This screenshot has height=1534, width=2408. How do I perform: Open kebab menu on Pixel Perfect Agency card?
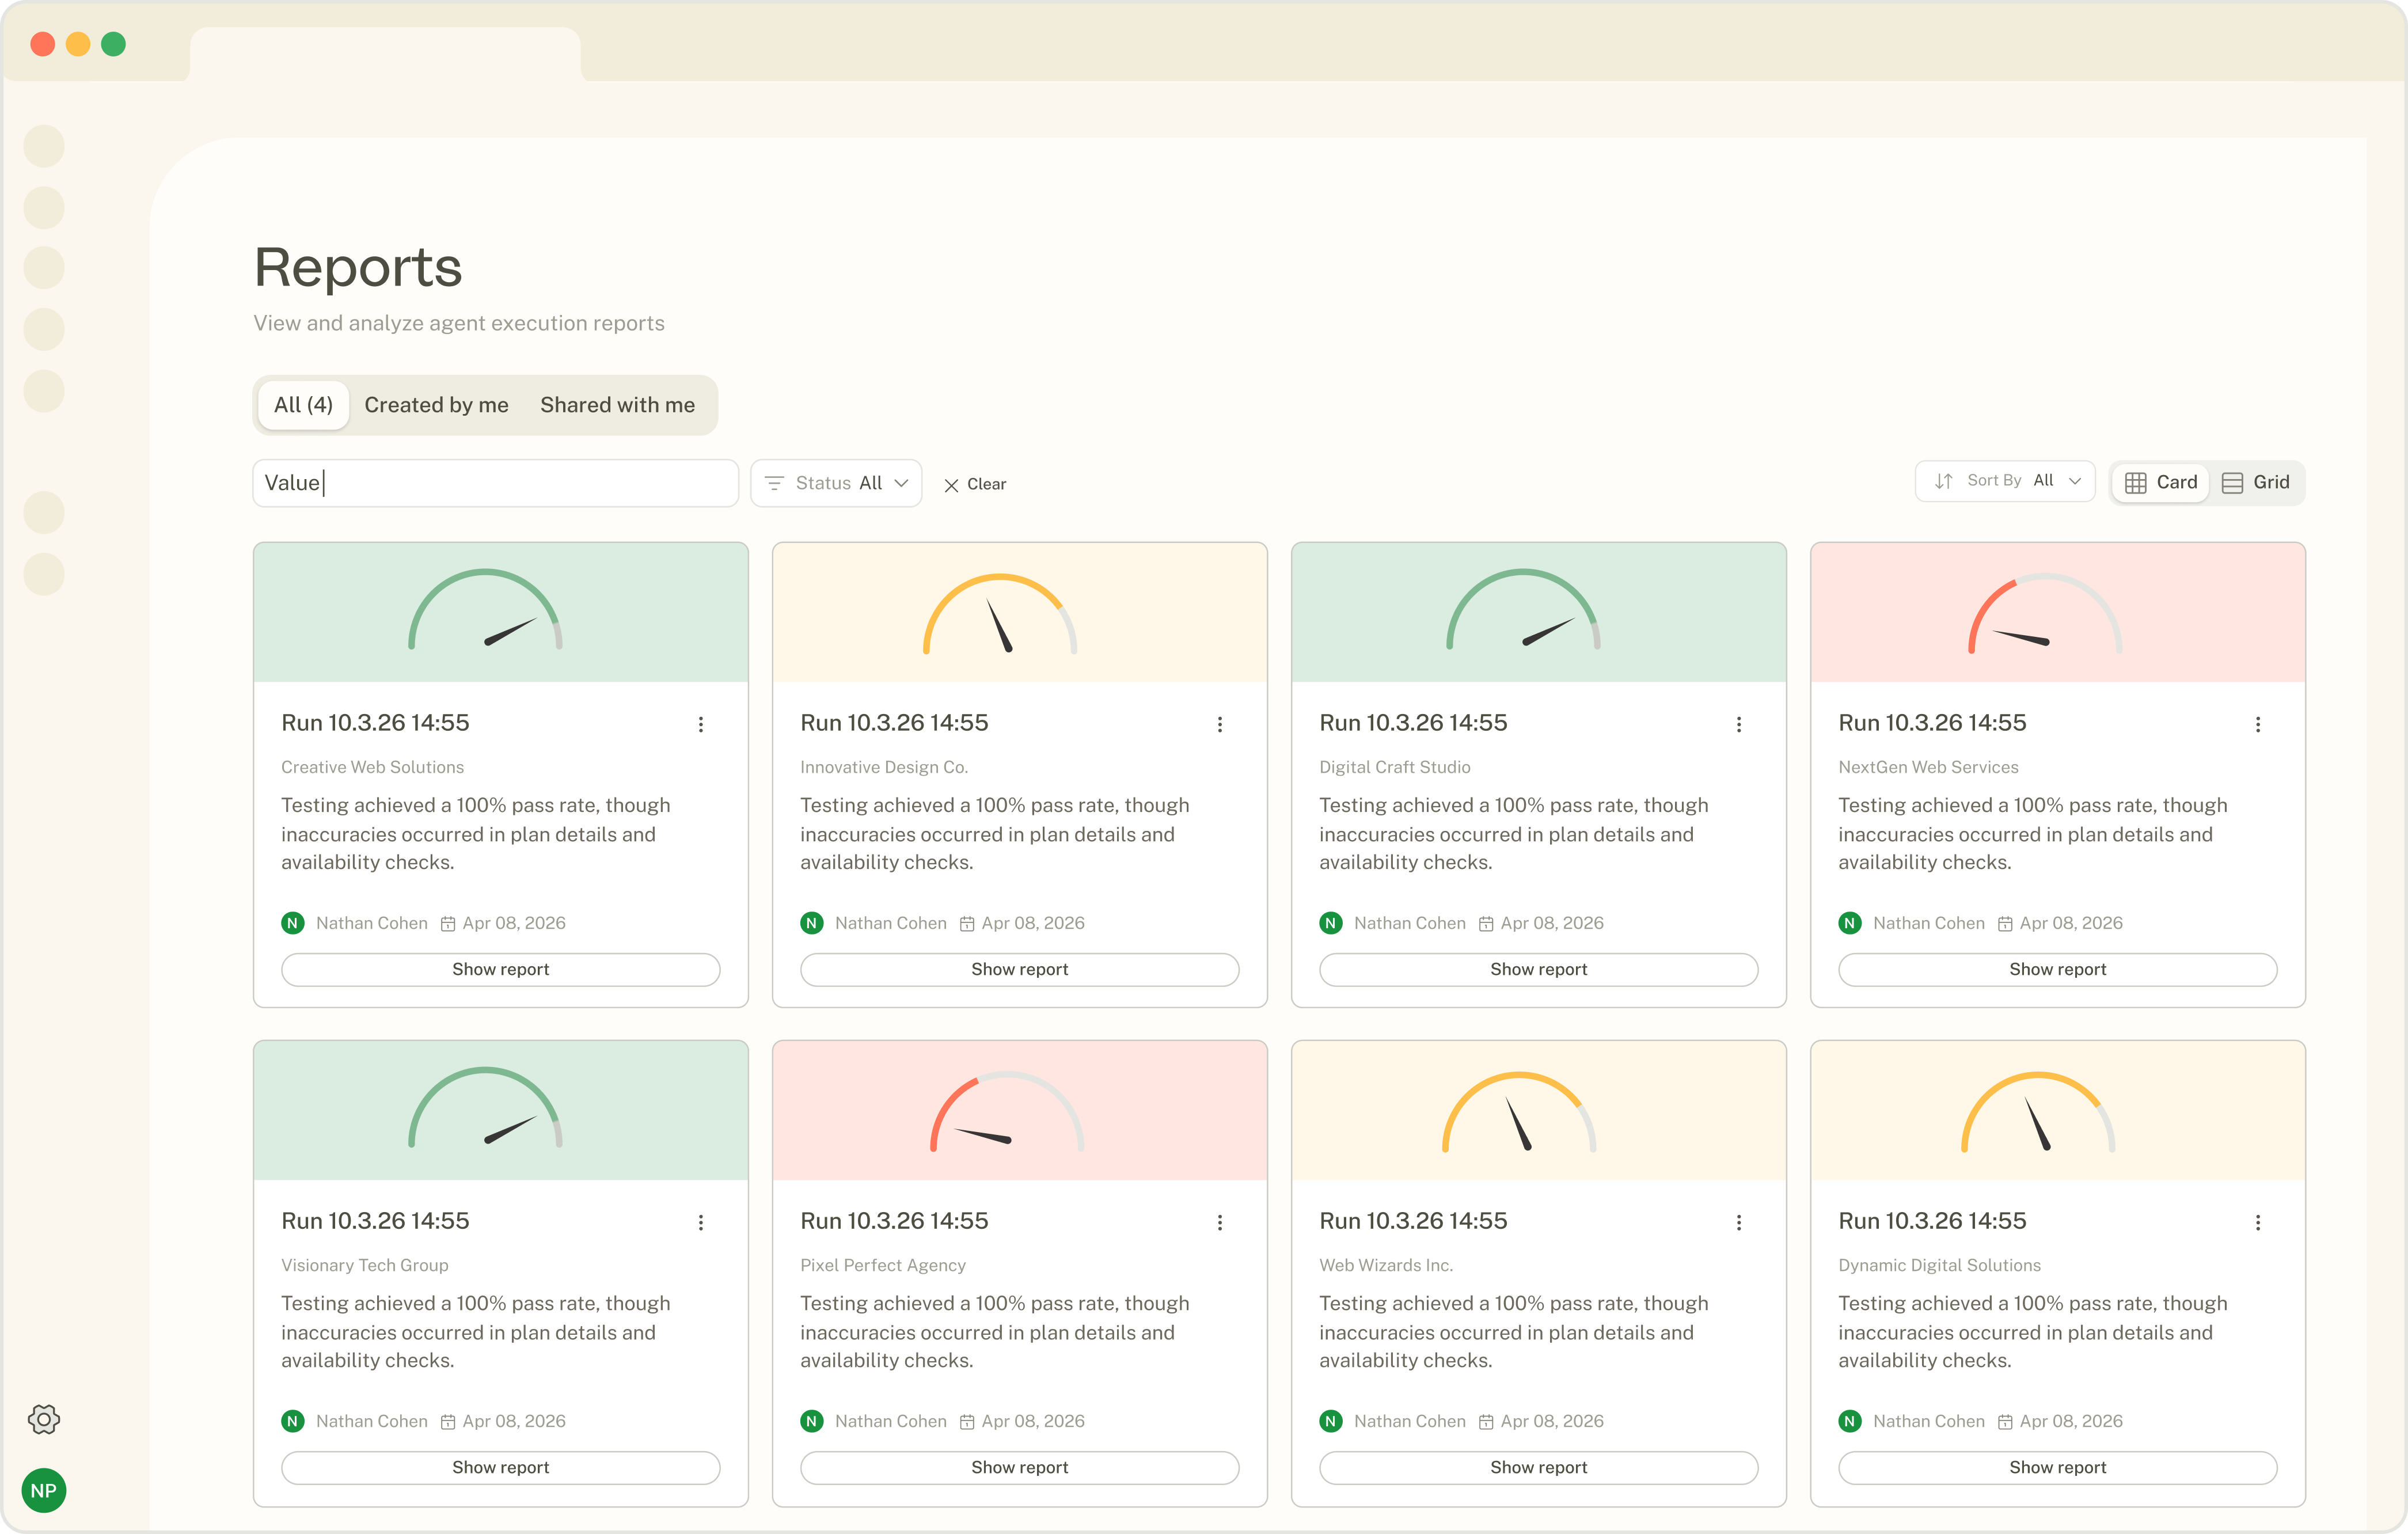click(1220, 1222)
